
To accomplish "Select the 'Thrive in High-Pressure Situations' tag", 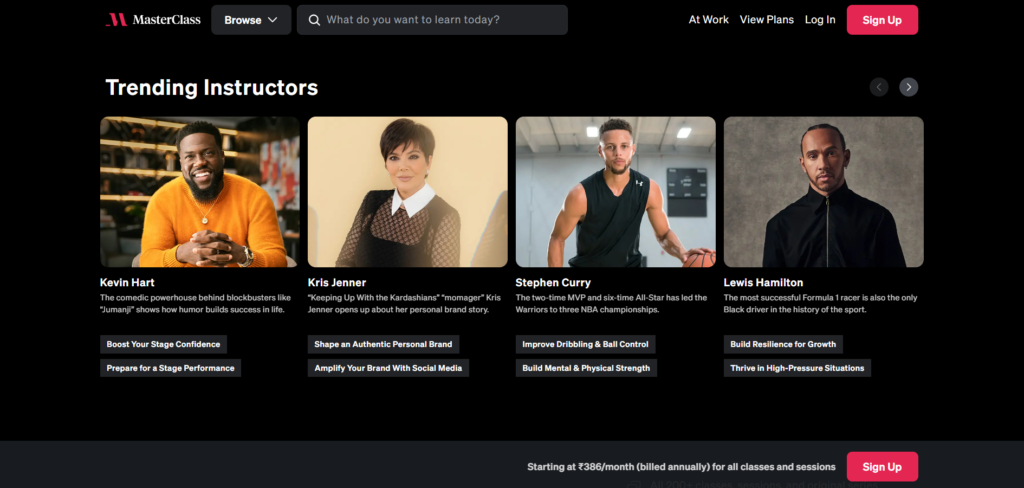I will [x=797, y=368].
